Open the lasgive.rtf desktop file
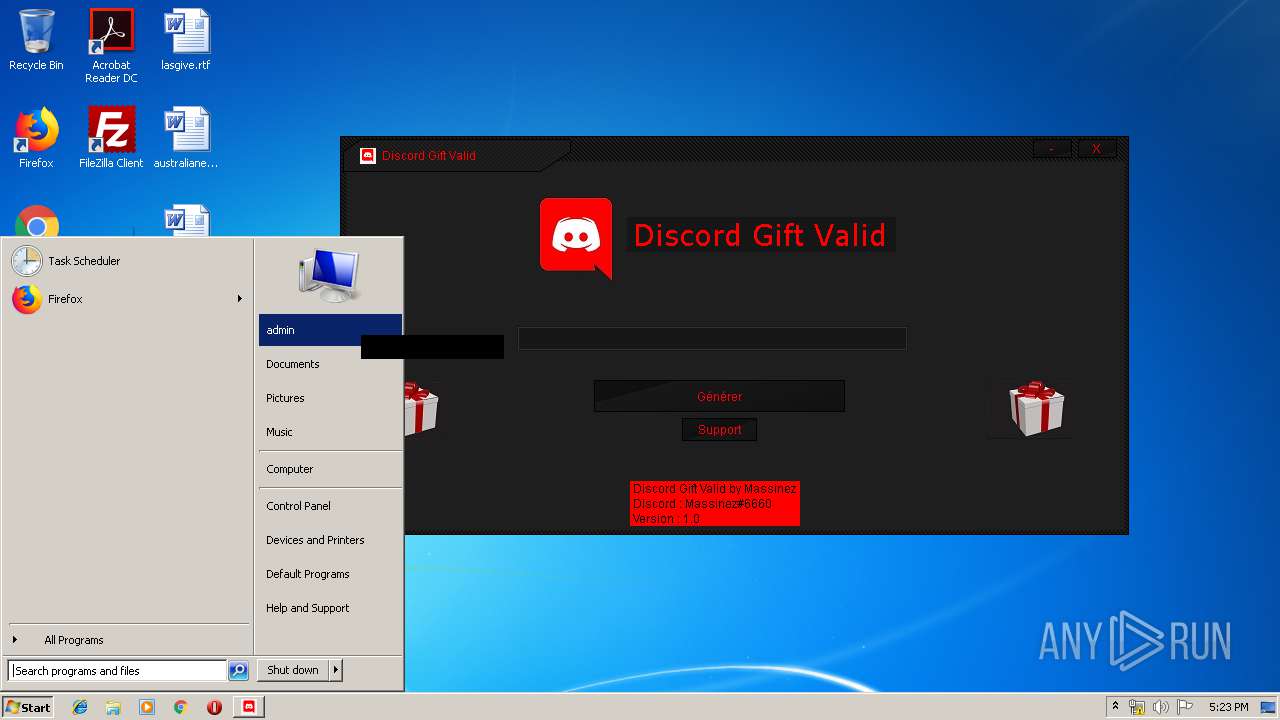Viewport: 1280px width, 720px height. click(x=186, y=40)
